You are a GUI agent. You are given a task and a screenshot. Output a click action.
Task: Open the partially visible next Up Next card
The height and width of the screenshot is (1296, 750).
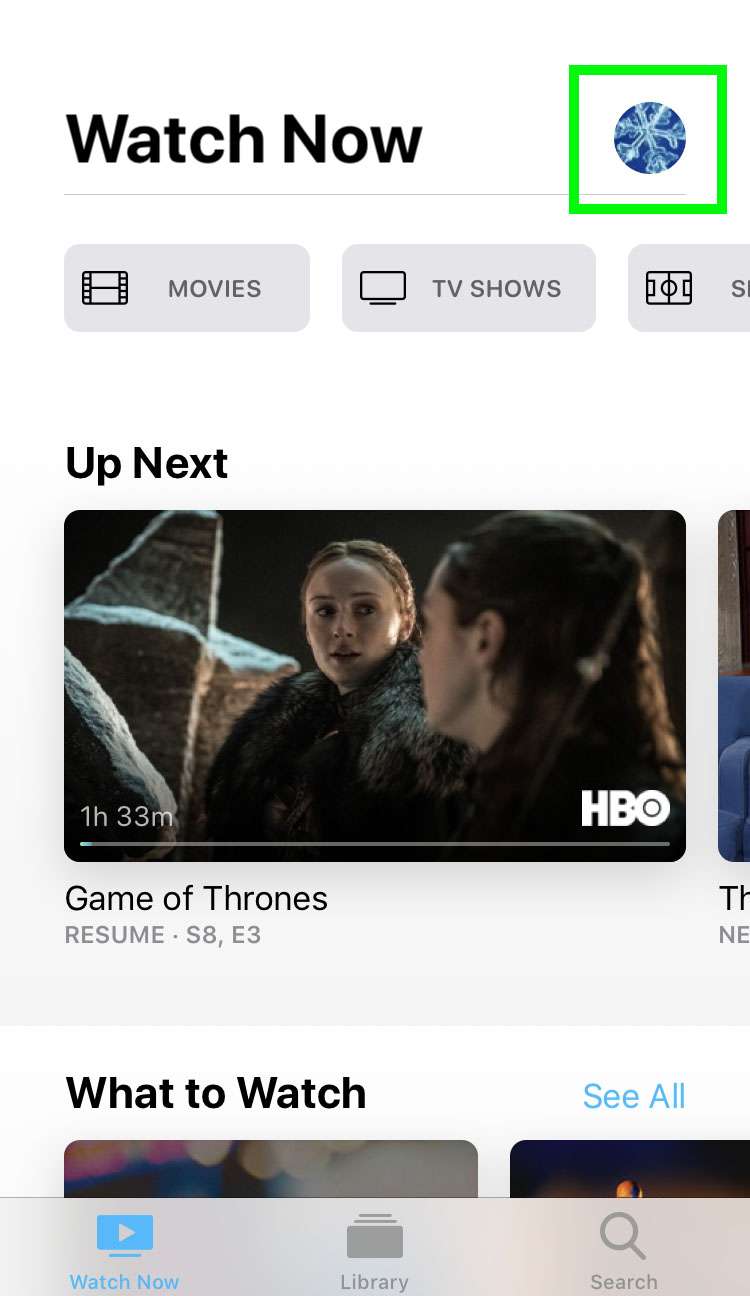point(734,686)
